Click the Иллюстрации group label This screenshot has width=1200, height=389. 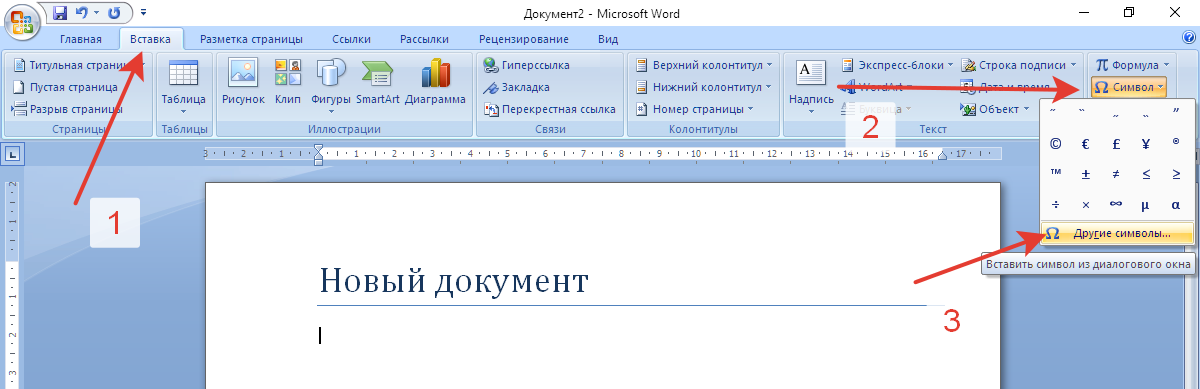pos(344,129)
